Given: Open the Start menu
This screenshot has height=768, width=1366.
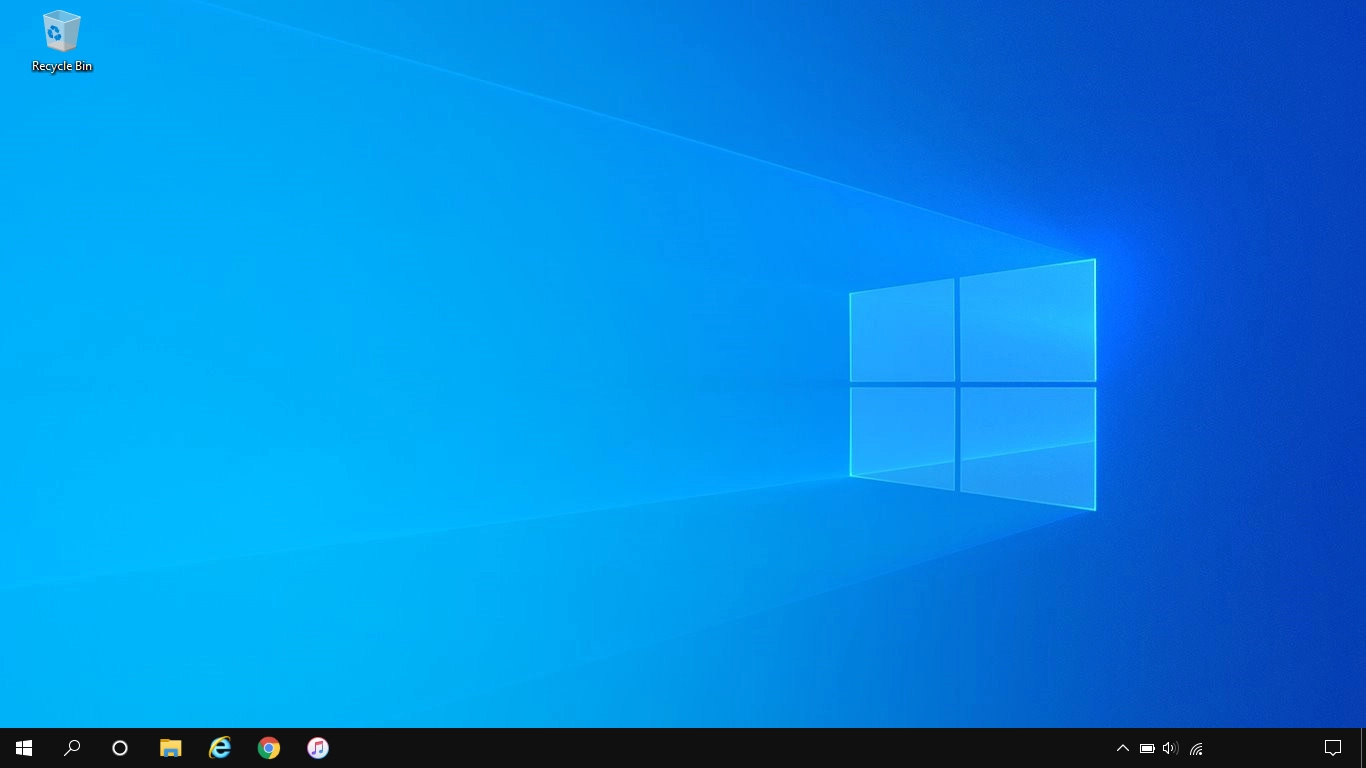Looking at the screenshot, I should 23,747.
